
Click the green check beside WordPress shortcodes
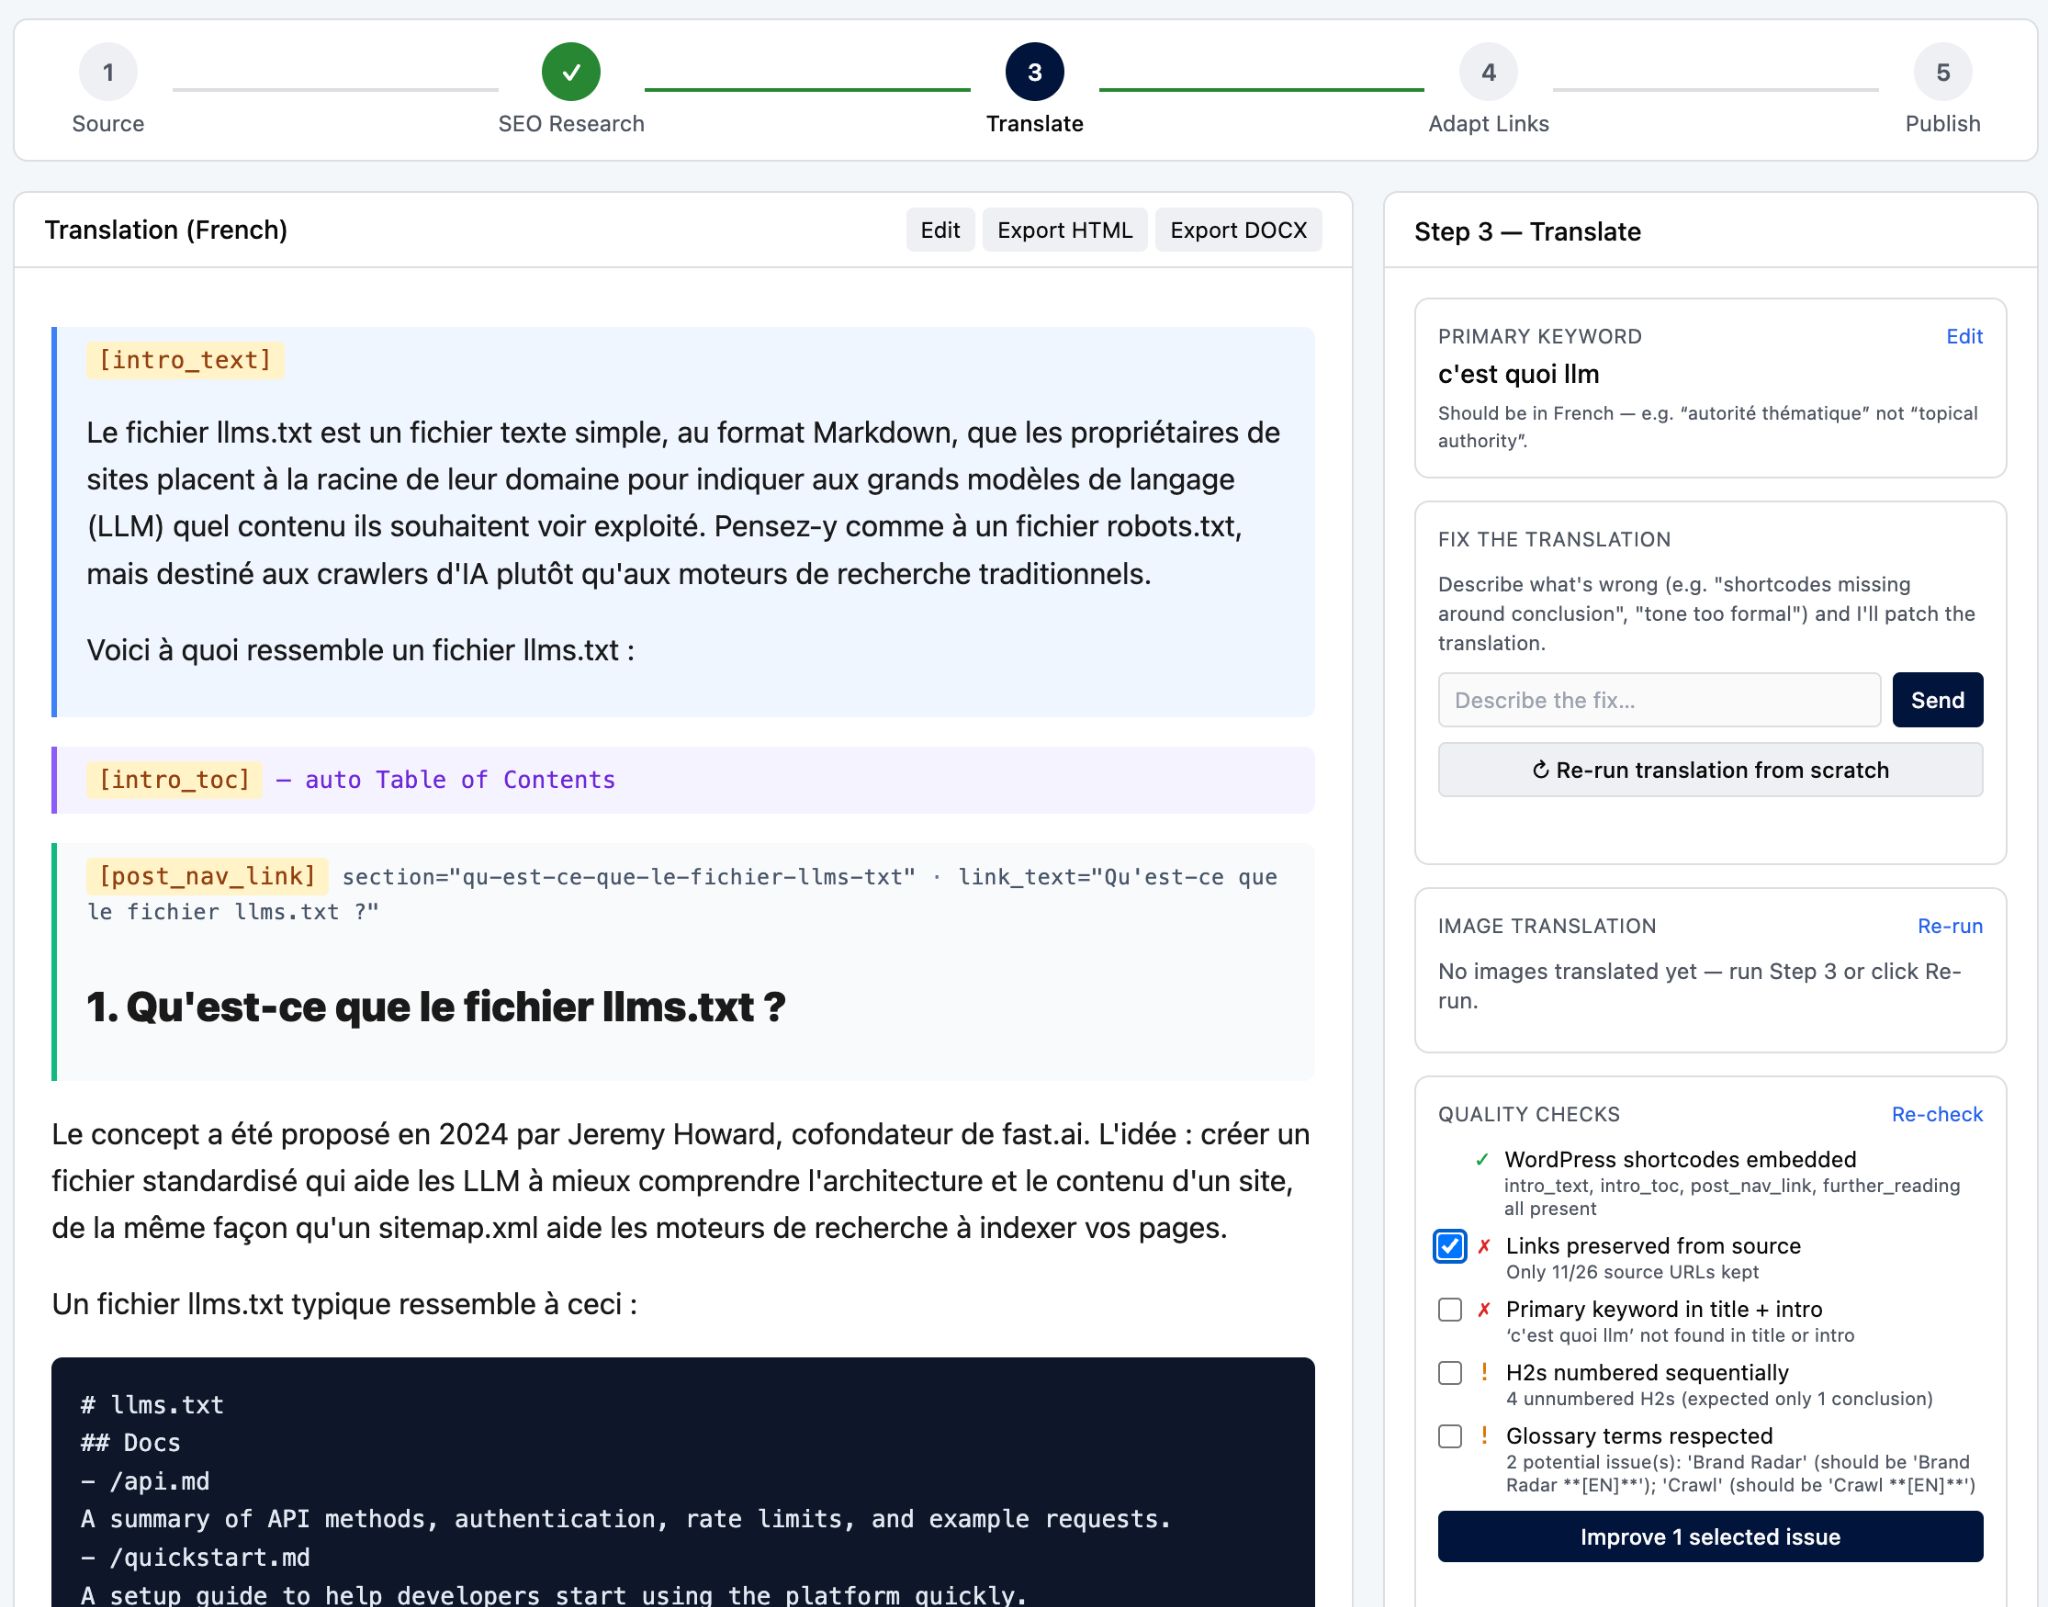tap(1482, 1160)
